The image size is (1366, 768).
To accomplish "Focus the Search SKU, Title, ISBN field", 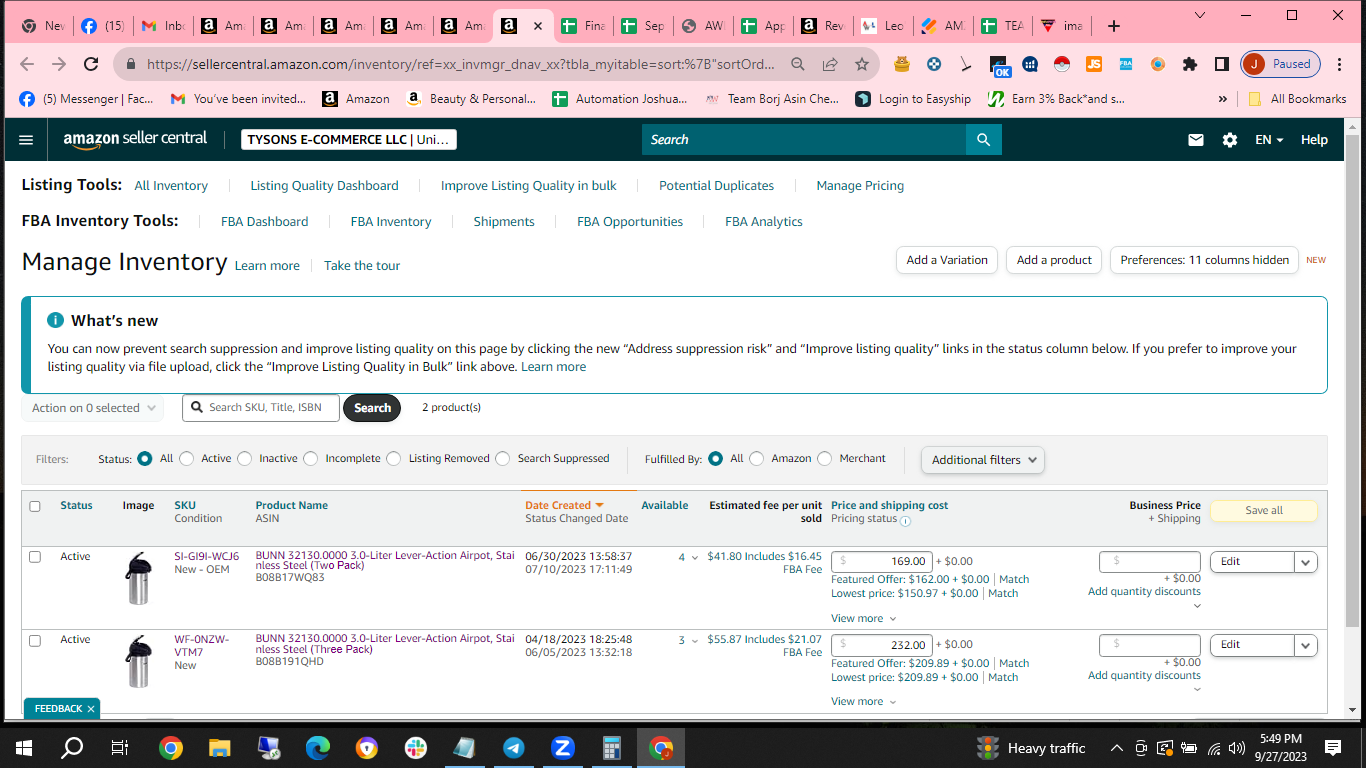I will [x=261, y=408].
